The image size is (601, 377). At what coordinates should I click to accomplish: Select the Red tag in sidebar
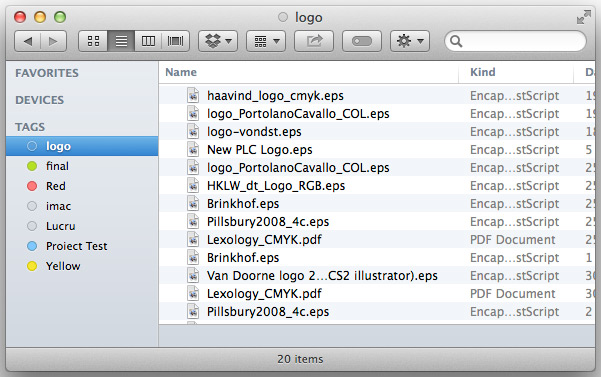[x=82, y=186]
